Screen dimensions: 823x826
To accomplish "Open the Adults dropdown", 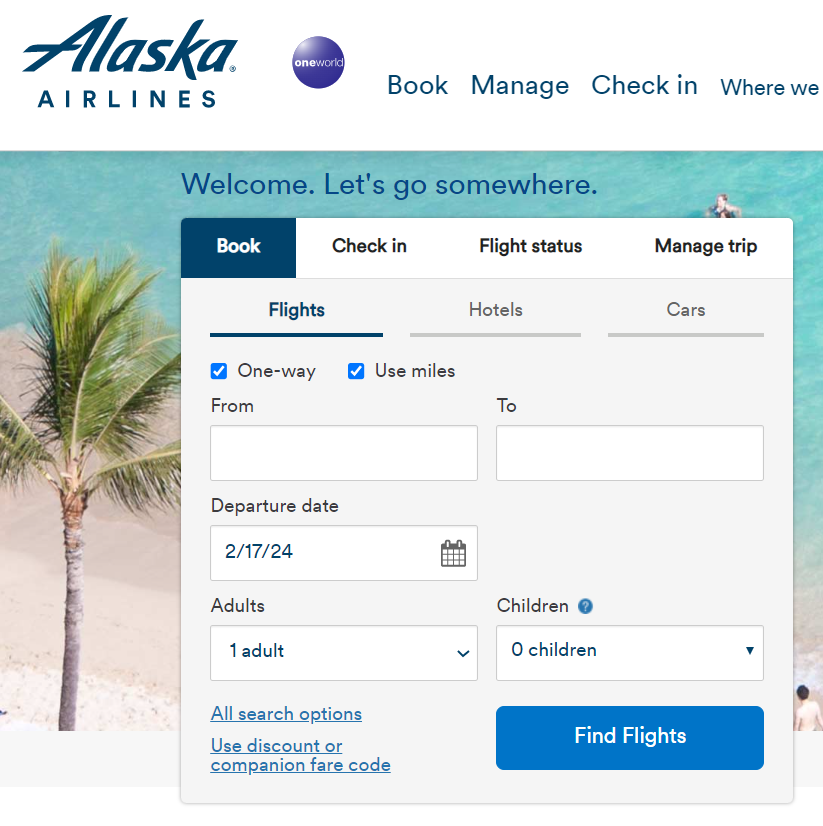I will click(343, 652).
